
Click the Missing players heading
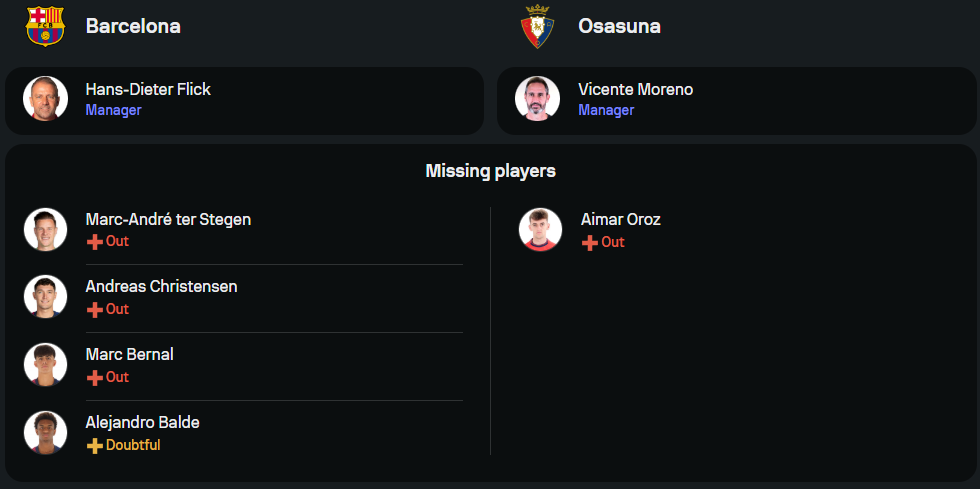click(x=490, y=171)
